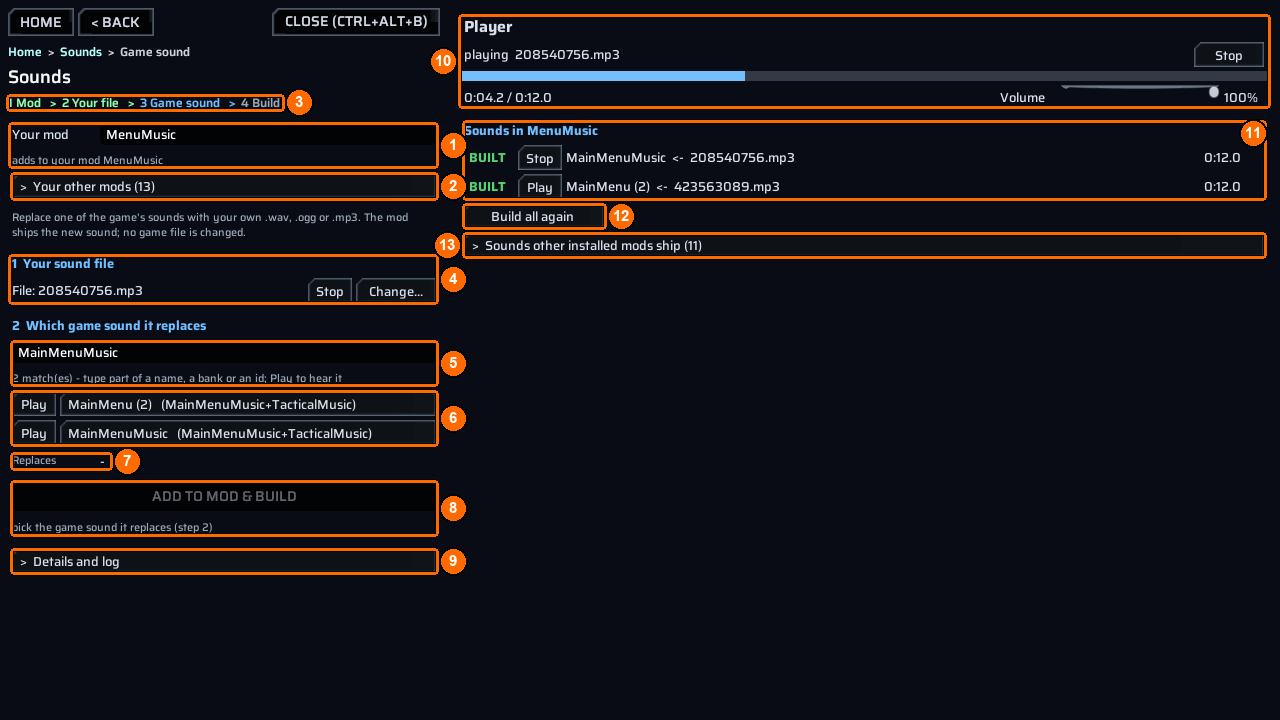Click ADD TO MOD & BUILD

coord(224,497)
